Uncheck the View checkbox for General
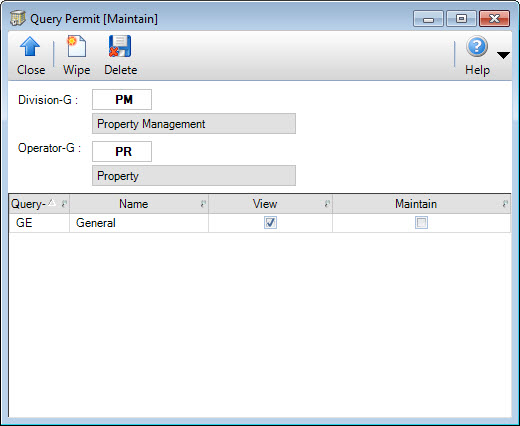This screenshot has width=520, height=426. coord(270,222)
